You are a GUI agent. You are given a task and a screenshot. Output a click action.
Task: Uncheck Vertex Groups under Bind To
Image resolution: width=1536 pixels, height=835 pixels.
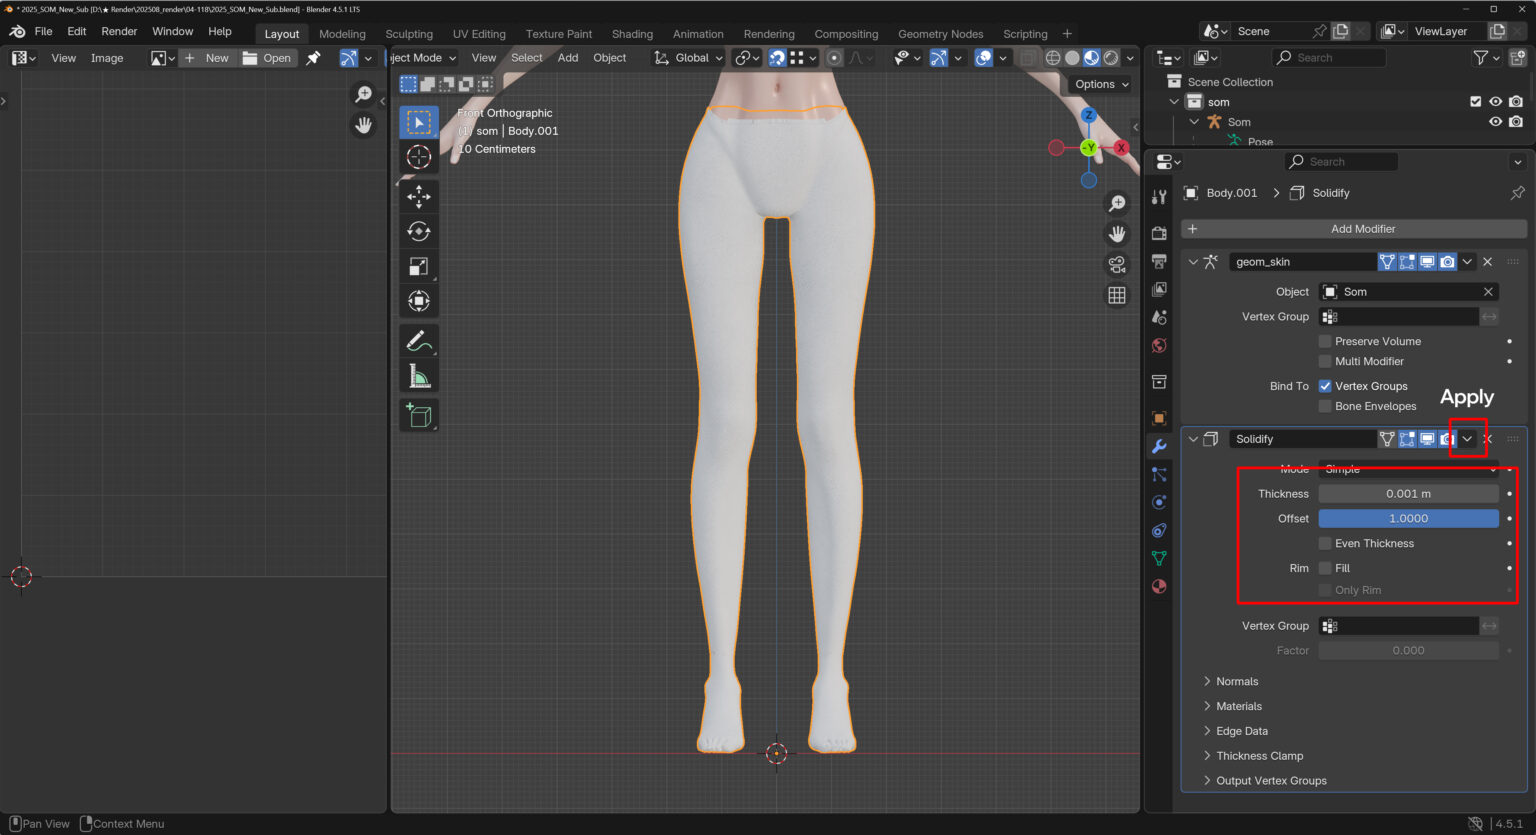click(x=1325, y=386)
